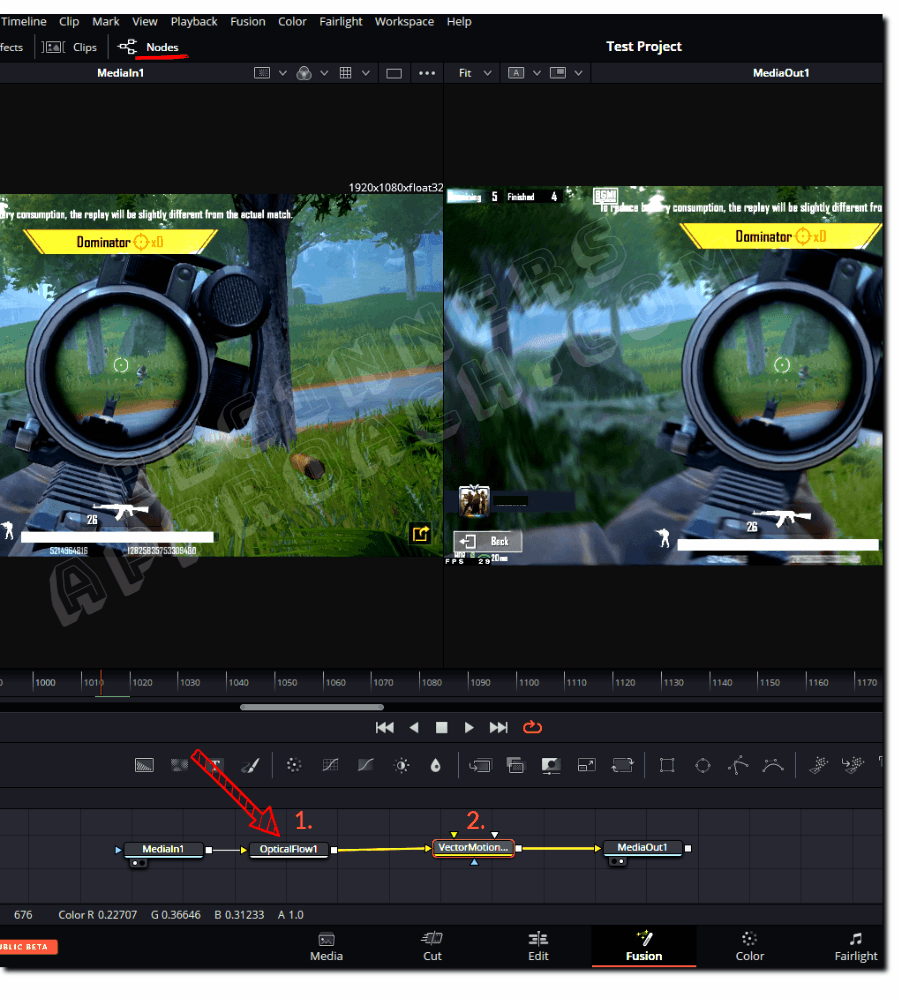This screenshot has height=1000, width=900.
Task: Enable loop playback in transport controls
Action: point(532,727)
